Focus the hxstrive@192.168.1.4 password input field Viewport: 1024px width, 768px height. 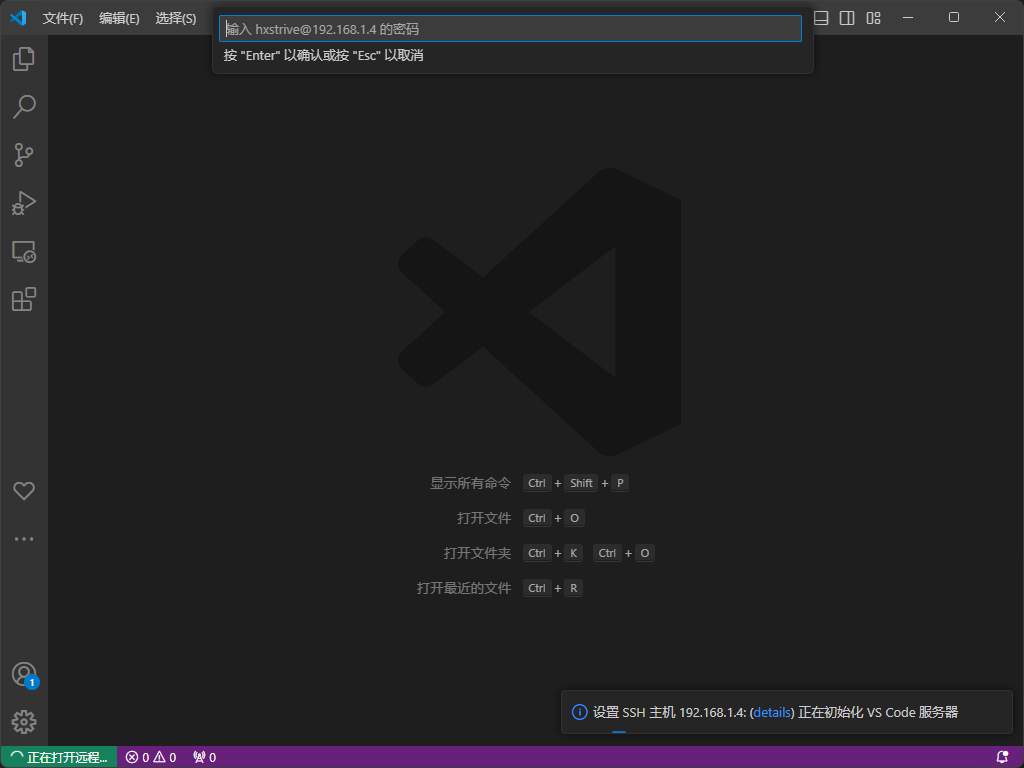tap(510, 29)
